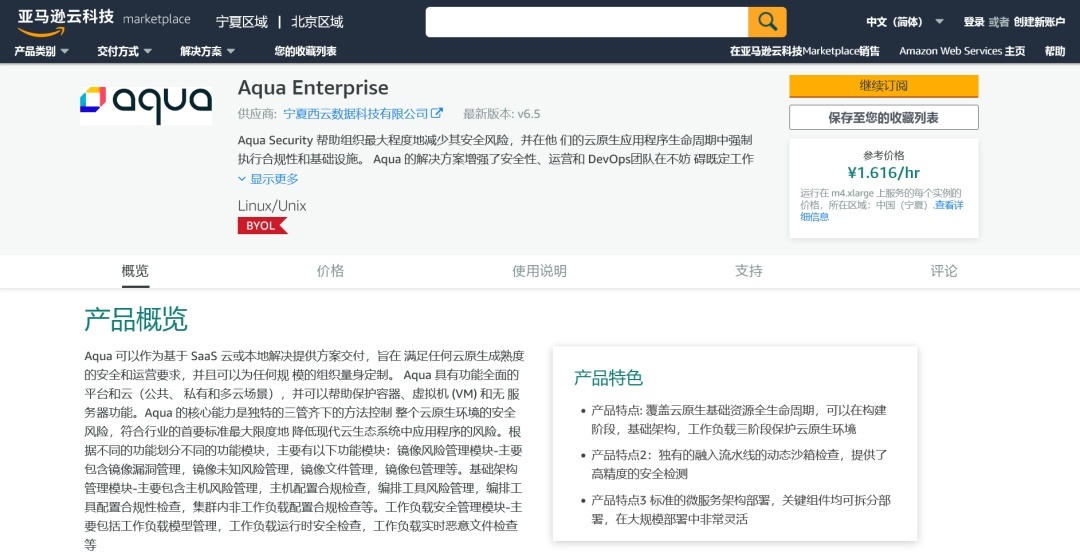Switch to the 评论 tab
This screenshot has height=553, width=1080.
pos(944,271)
